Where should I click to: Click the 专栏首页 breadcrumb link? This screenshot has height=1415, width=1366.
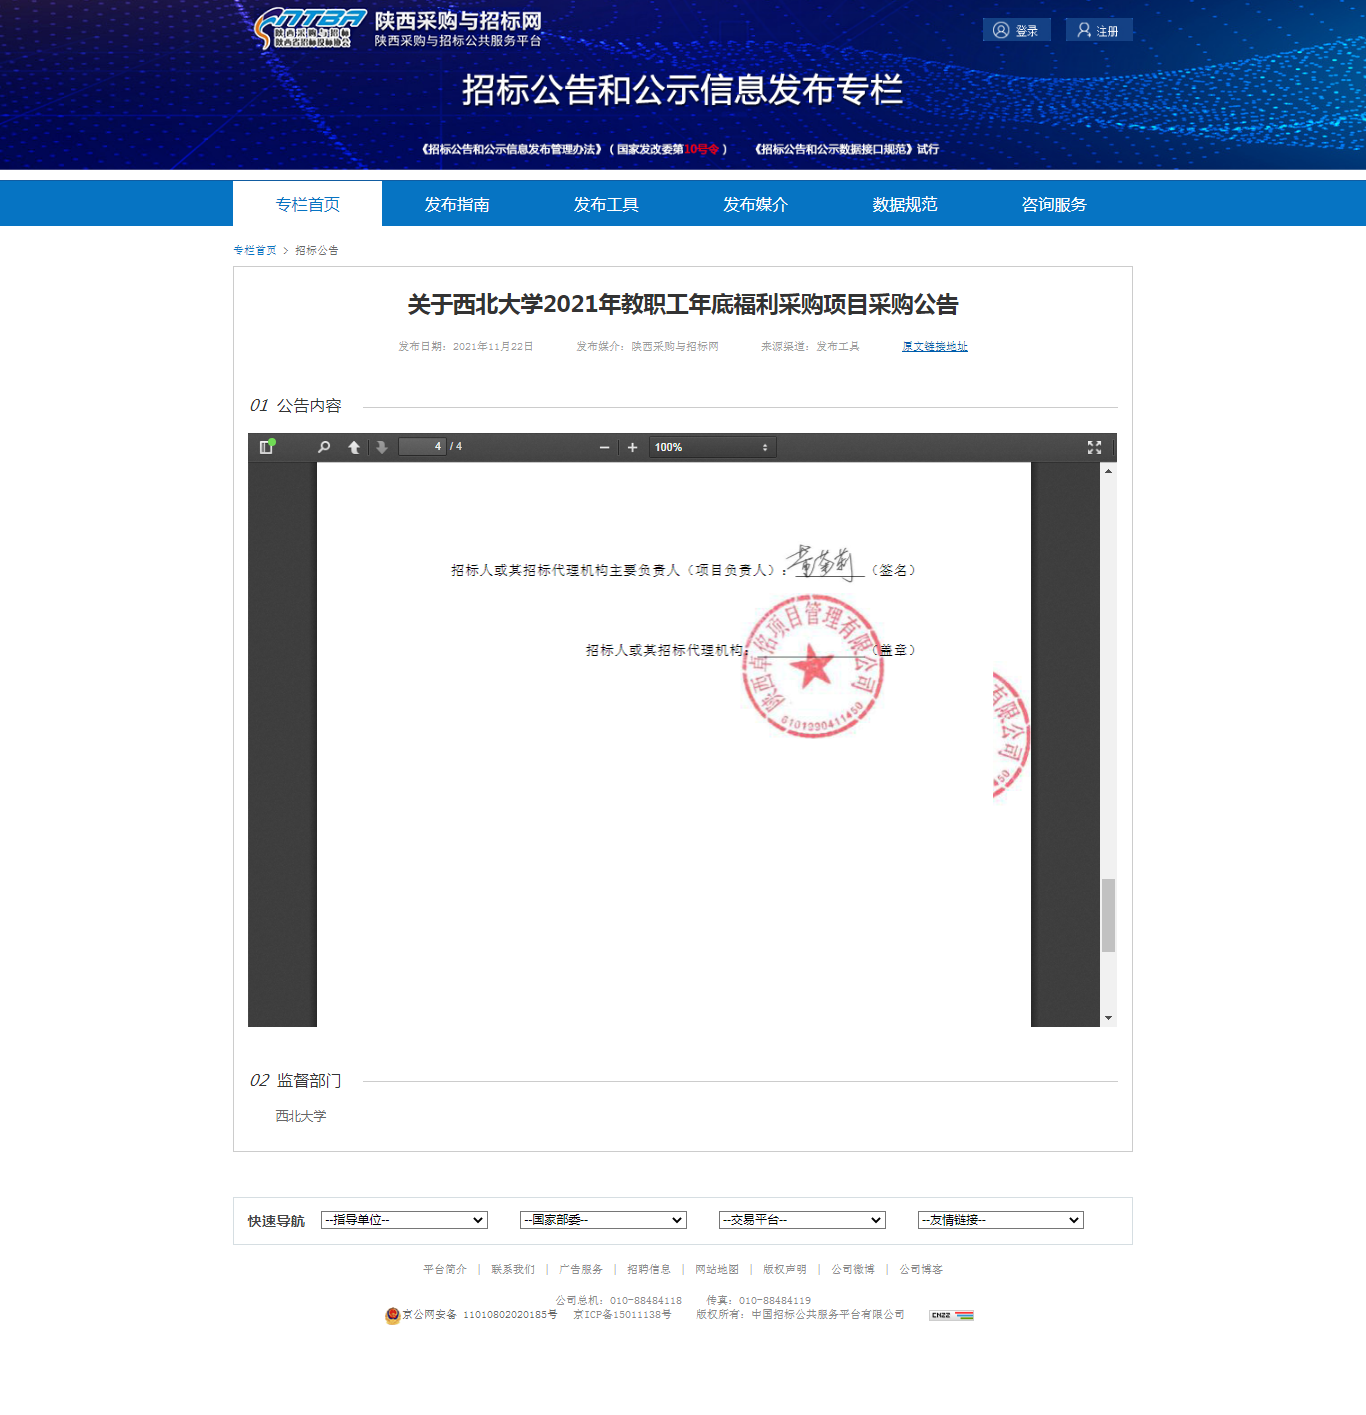[255, 250]
